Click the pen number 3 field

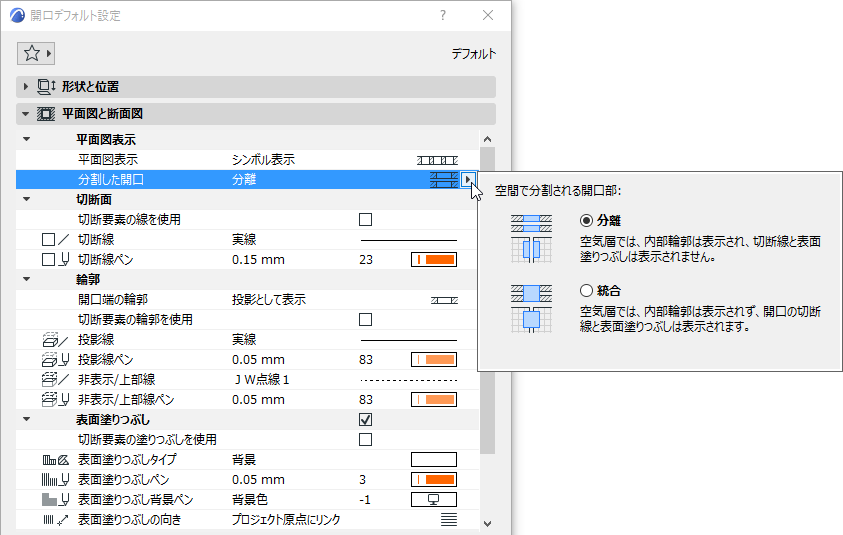point(362,480)
